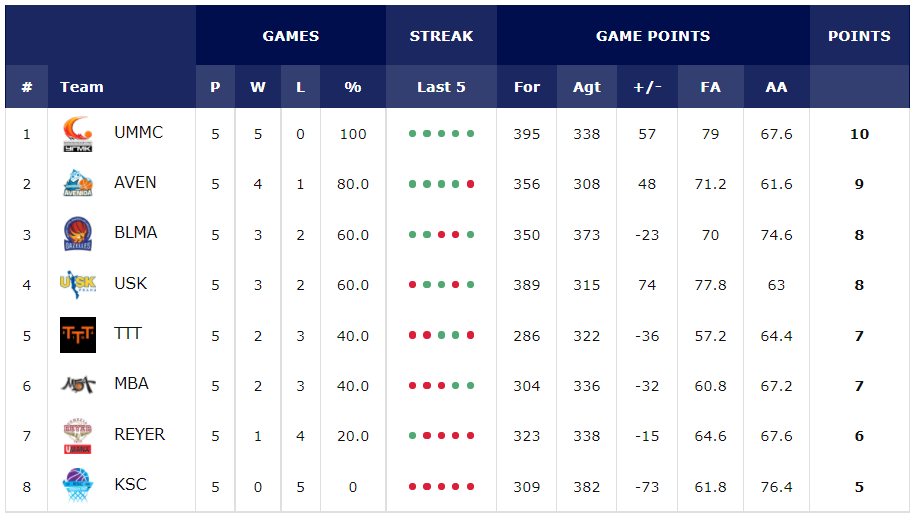Click UMMC's last-five streak dots
916x518 pixels.
(441, 134)
